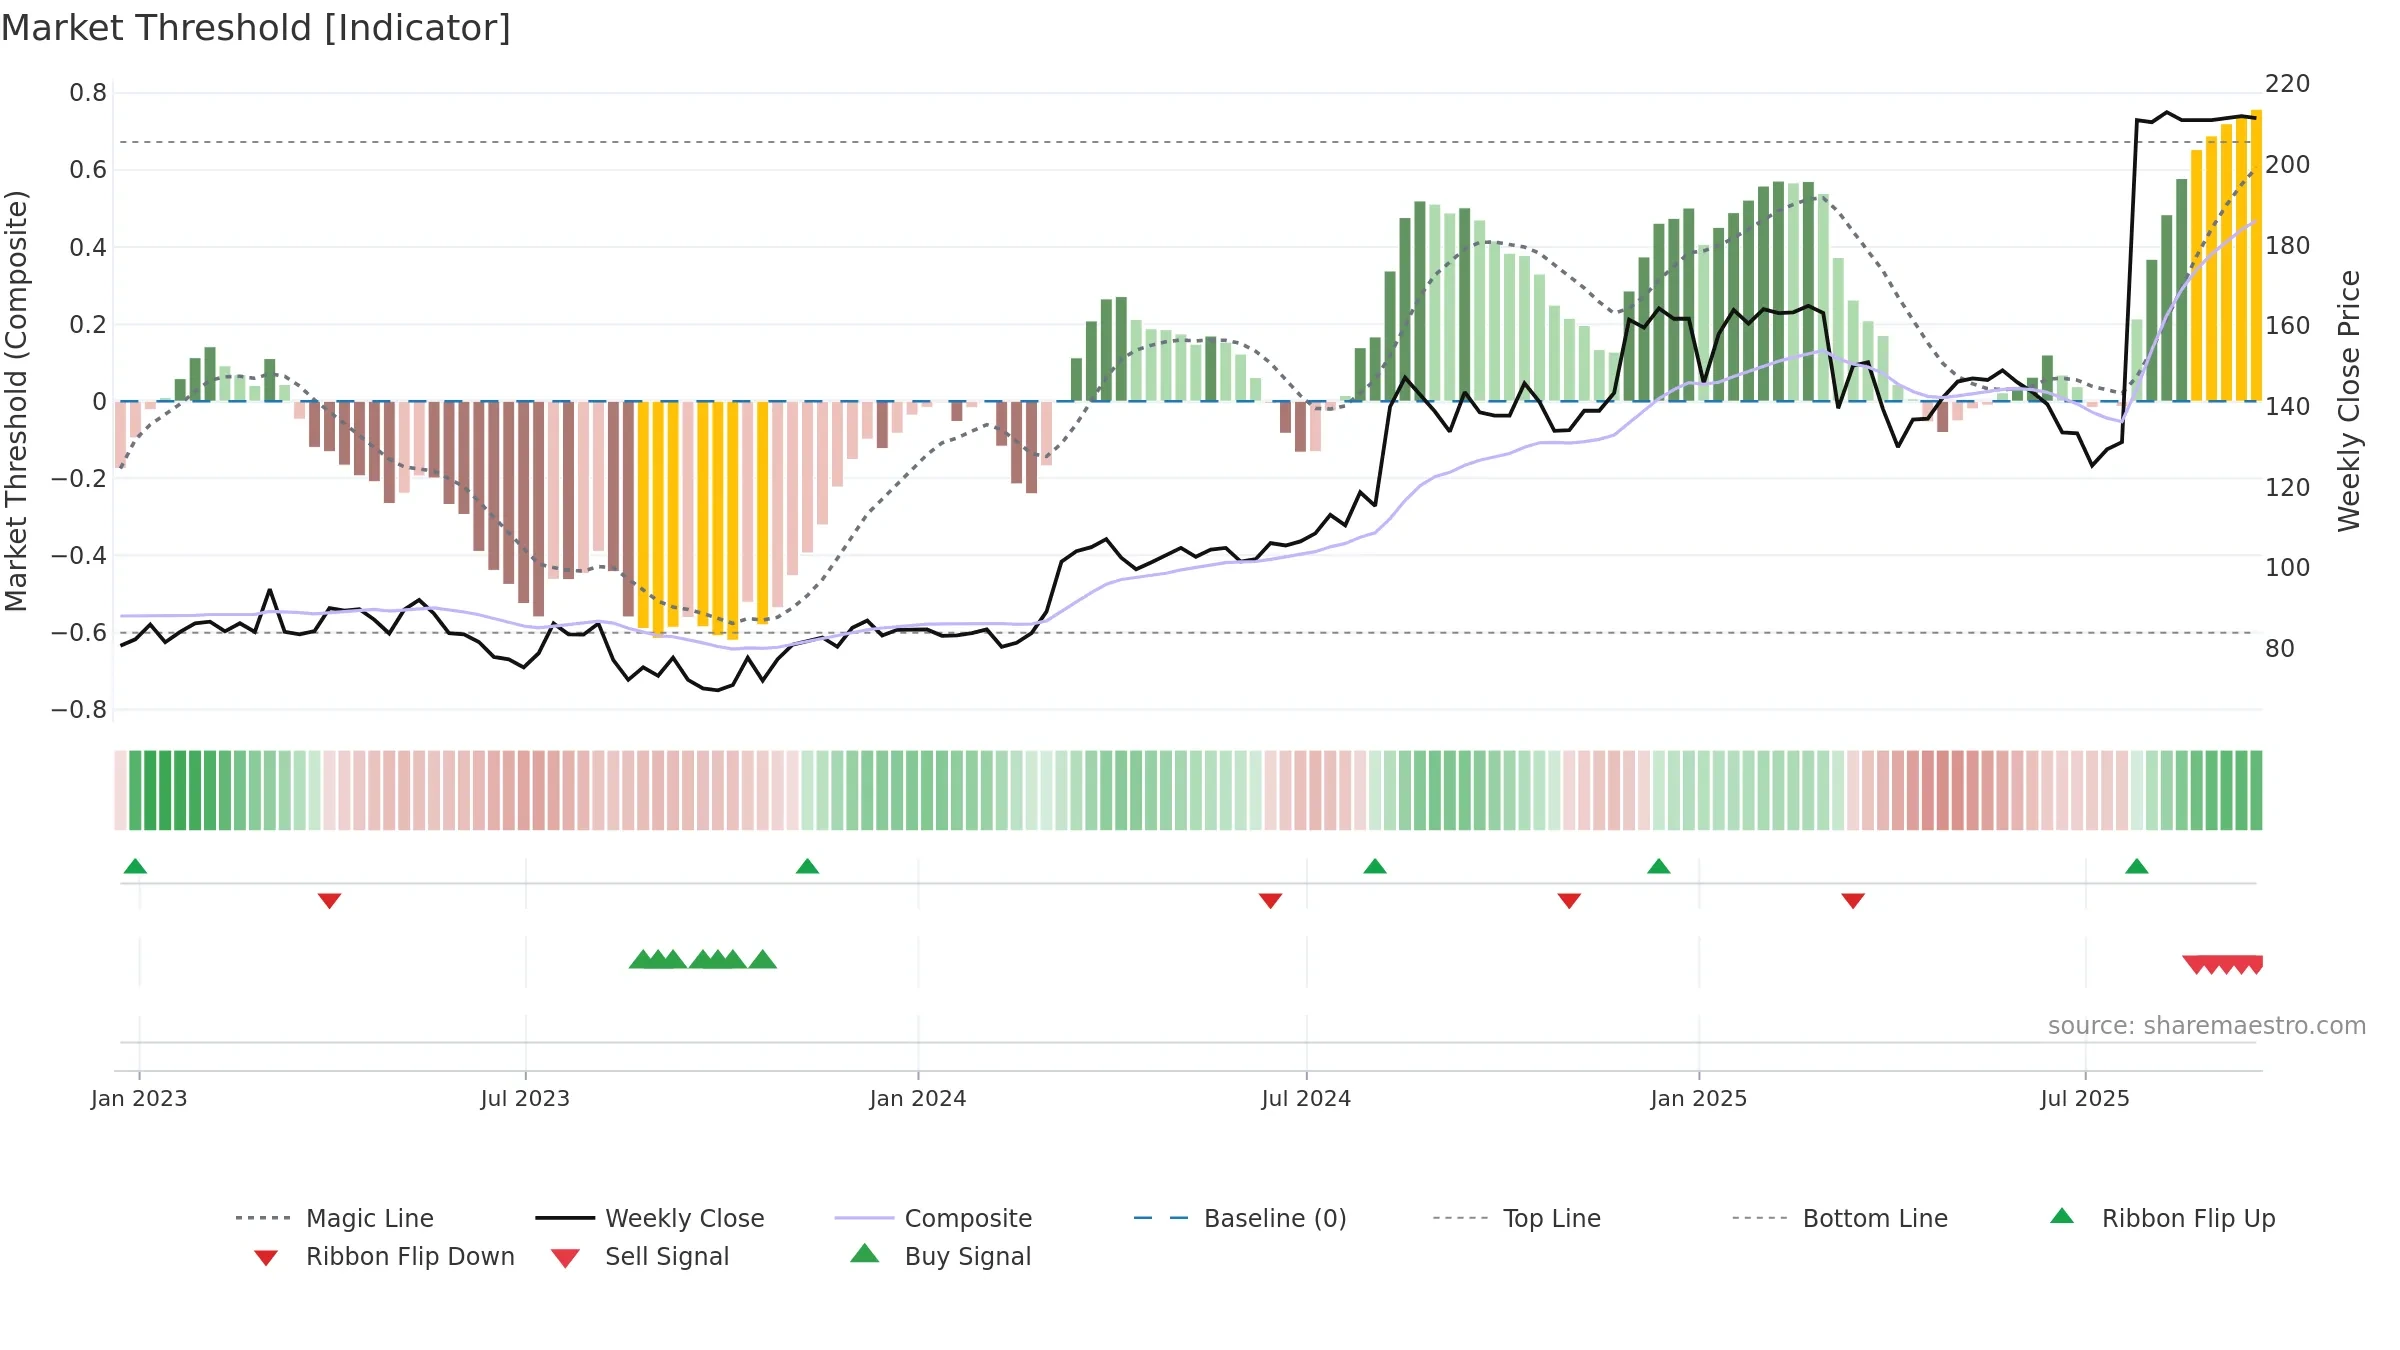Toggle the Composite legend entry
Image resolution: width=2400 pixels, height=1350 pixels.
[933, 1218]
